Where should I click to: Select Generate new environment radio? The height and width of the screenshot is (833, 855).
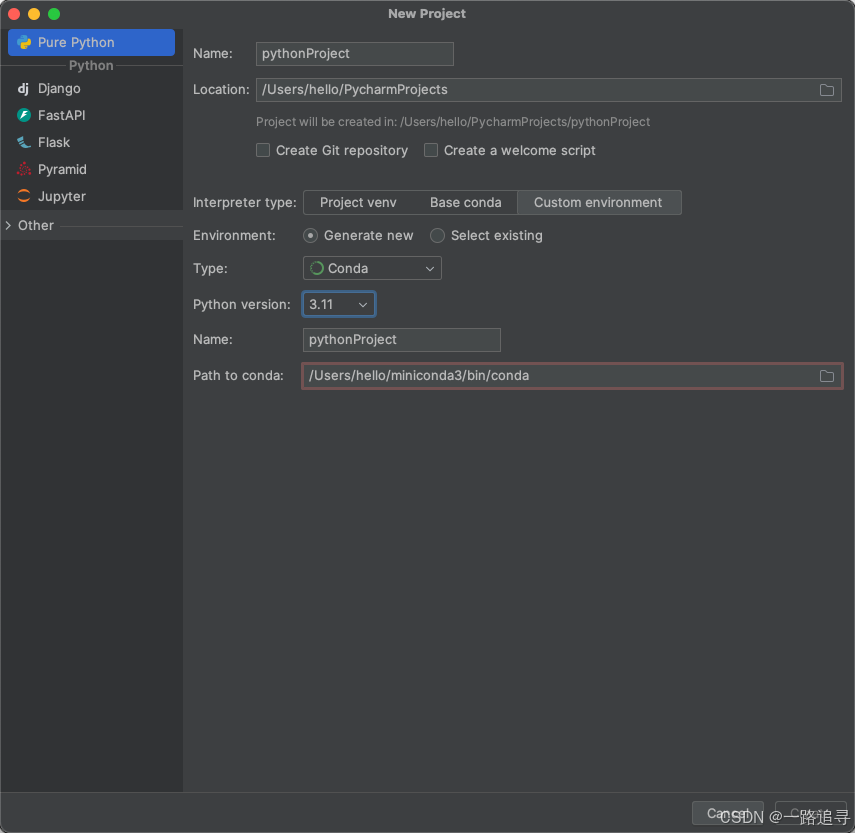310,236
